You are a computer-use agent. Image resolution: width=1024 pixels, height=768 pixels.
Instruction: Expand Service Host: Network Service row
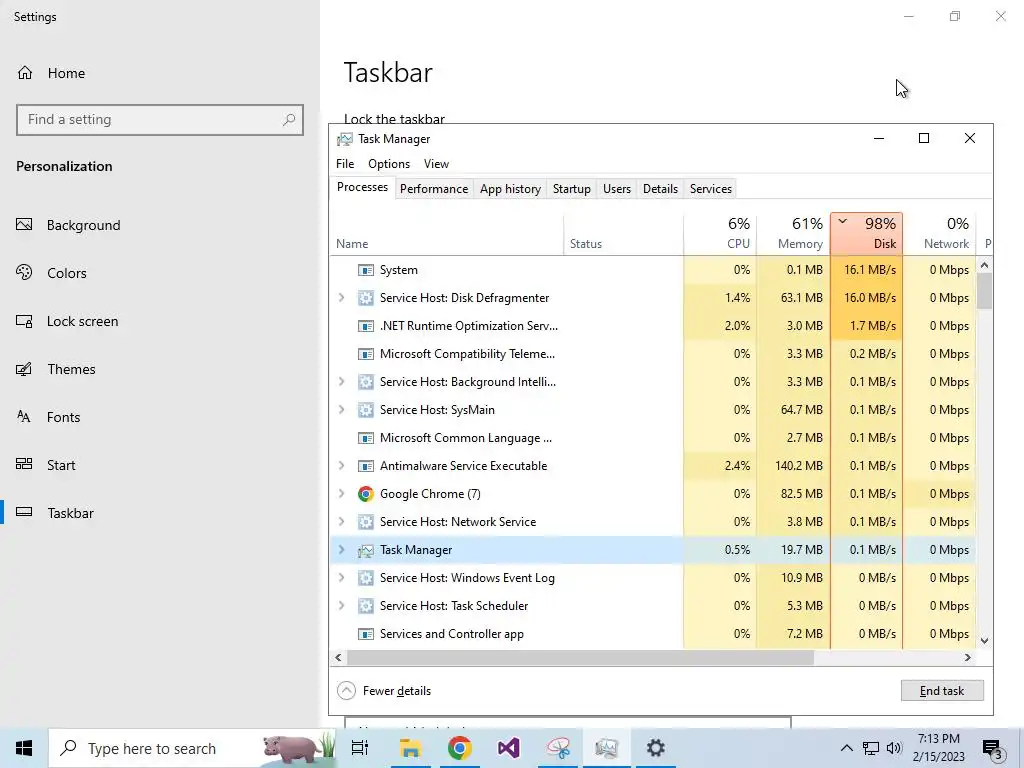(x=342, y=522)
